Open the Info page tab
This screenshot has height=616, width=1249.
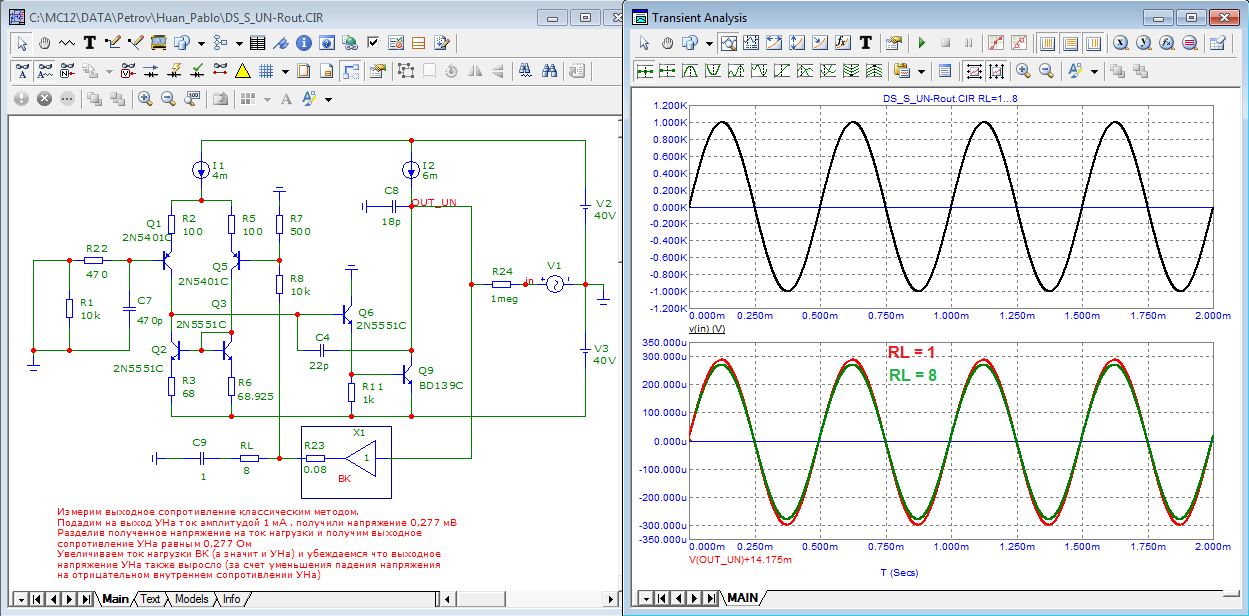231,599
